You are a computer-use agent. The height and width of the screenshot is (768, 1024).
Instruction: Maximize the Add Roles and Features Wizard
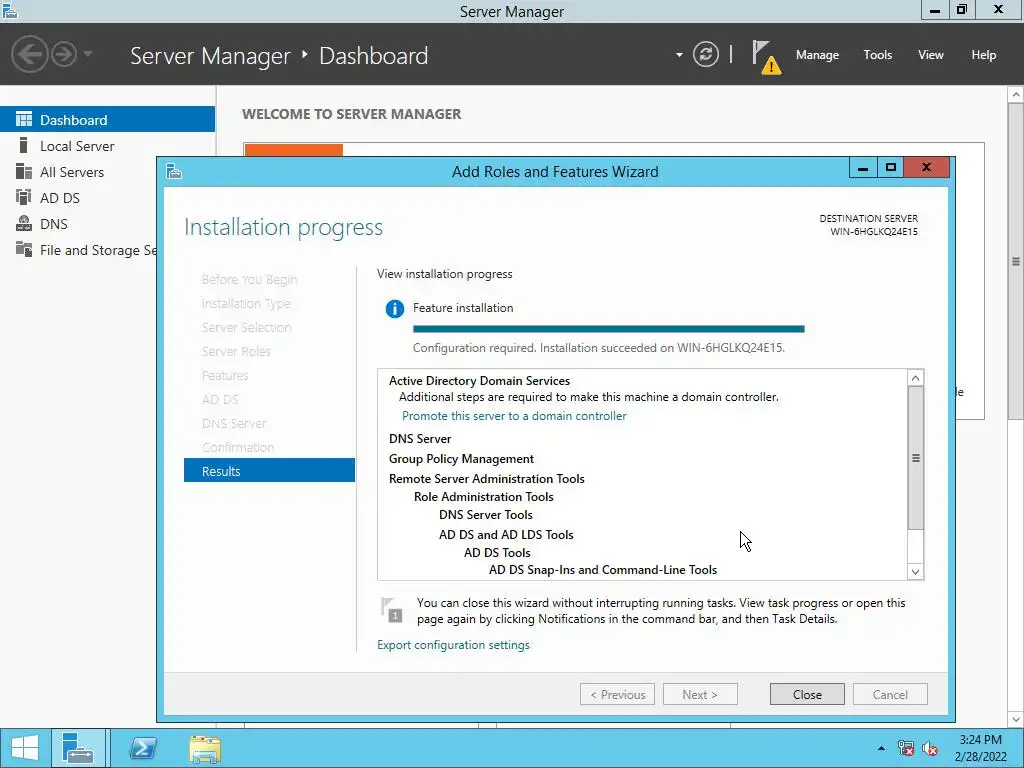click(x=890, y=168)
